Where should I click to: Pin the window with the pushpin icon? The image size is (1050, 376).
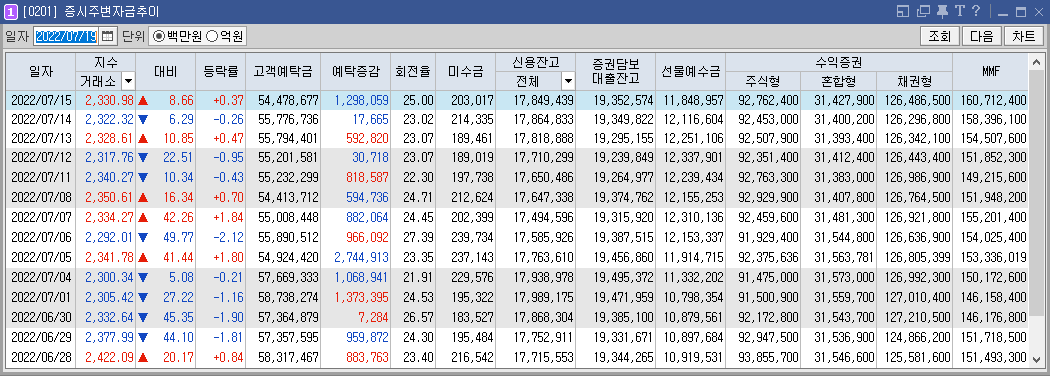pyautogui.click(x=942, y=11)
